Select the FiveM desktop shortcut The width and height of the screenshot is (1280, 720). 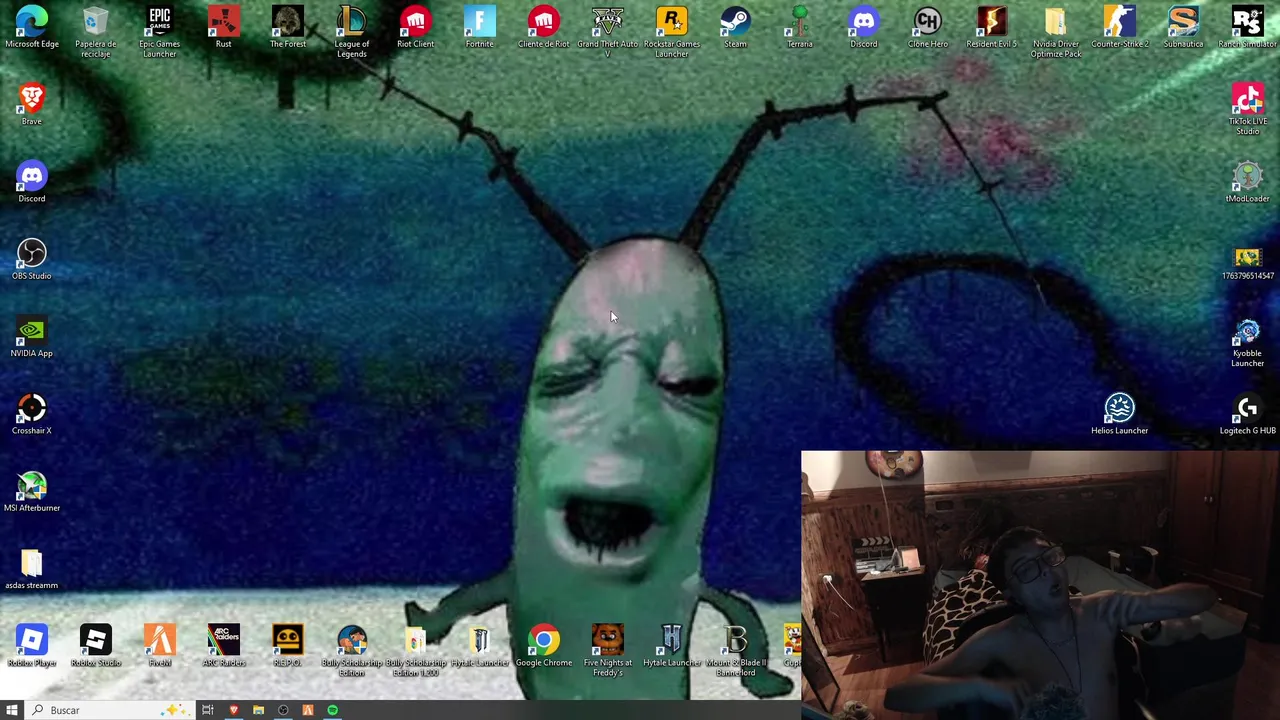[160, 645]
